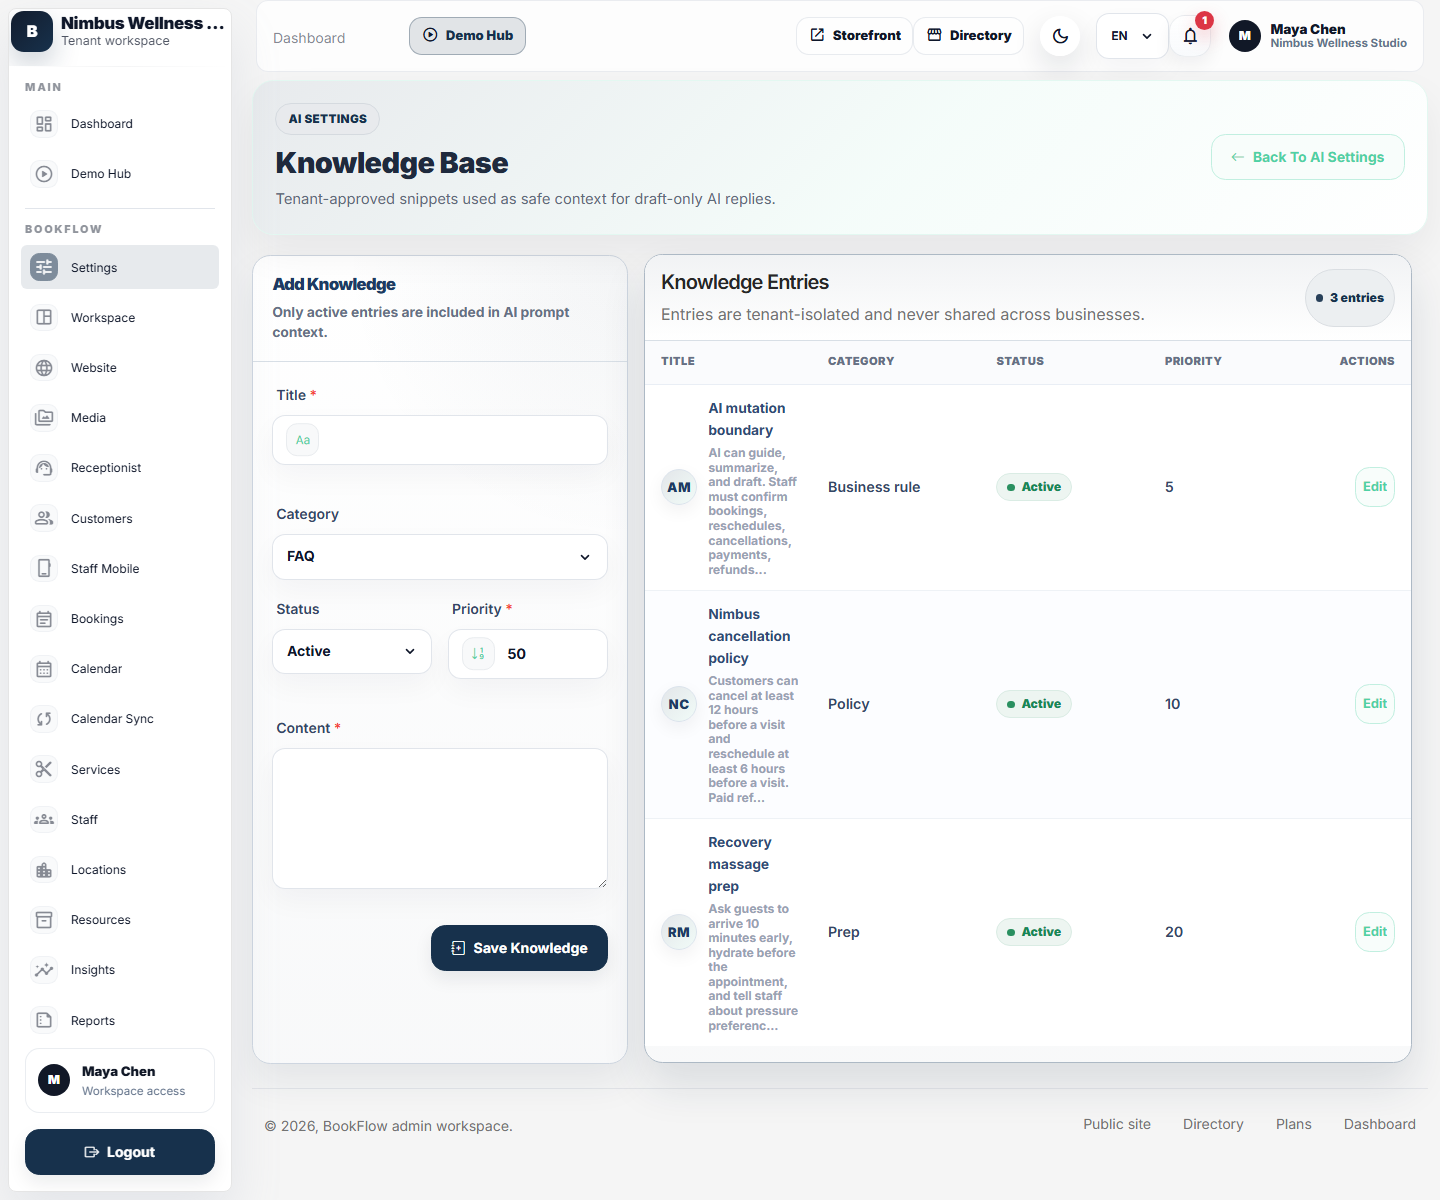Click the Logout button

tap(120, 1152)
